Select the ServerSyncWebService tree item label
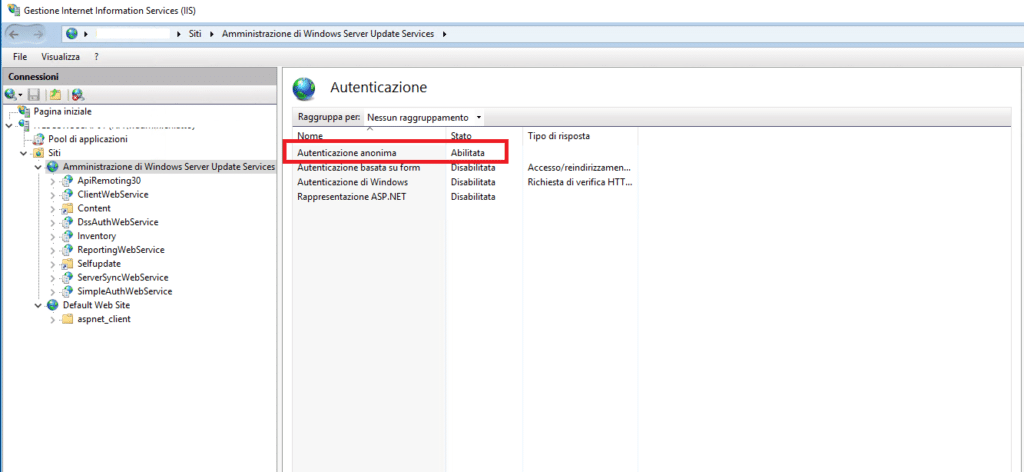 point(123,277)
